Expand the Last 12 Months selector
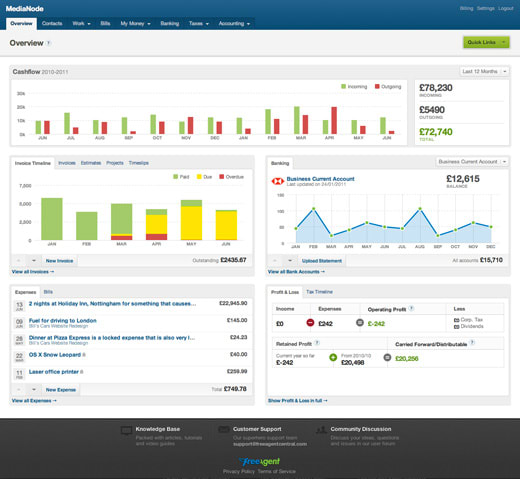 click(x=484, y=71)
